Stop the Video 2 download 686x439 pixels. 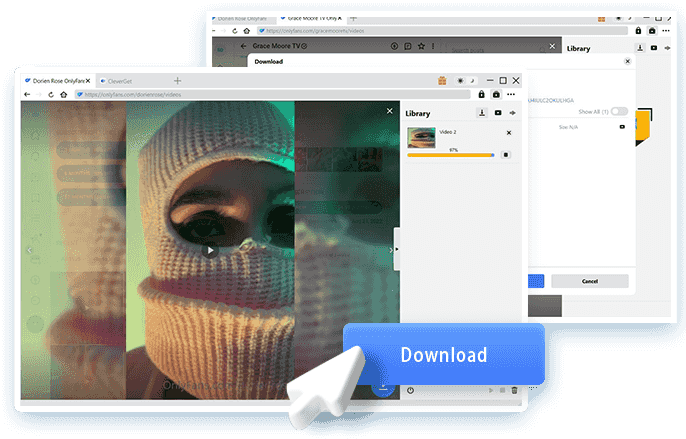pos(506,155)
